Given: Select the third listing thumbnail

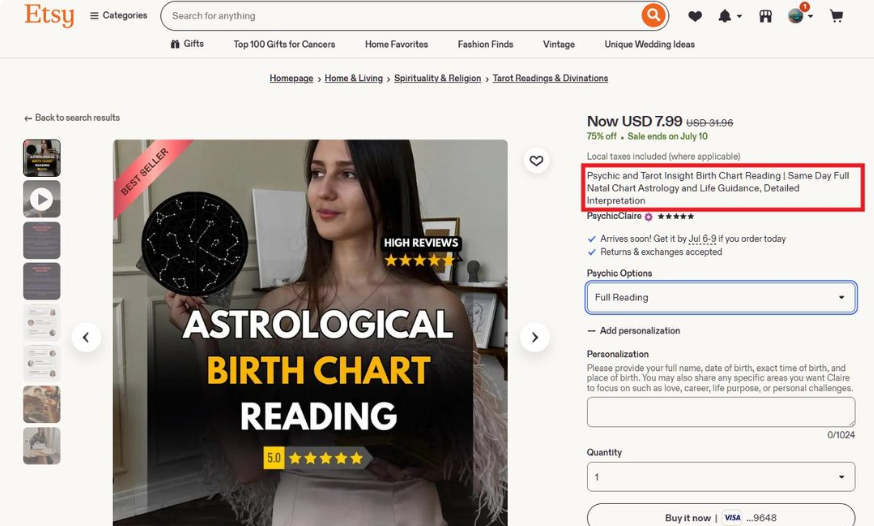Looking at the screenshot, I should [42, 240].
